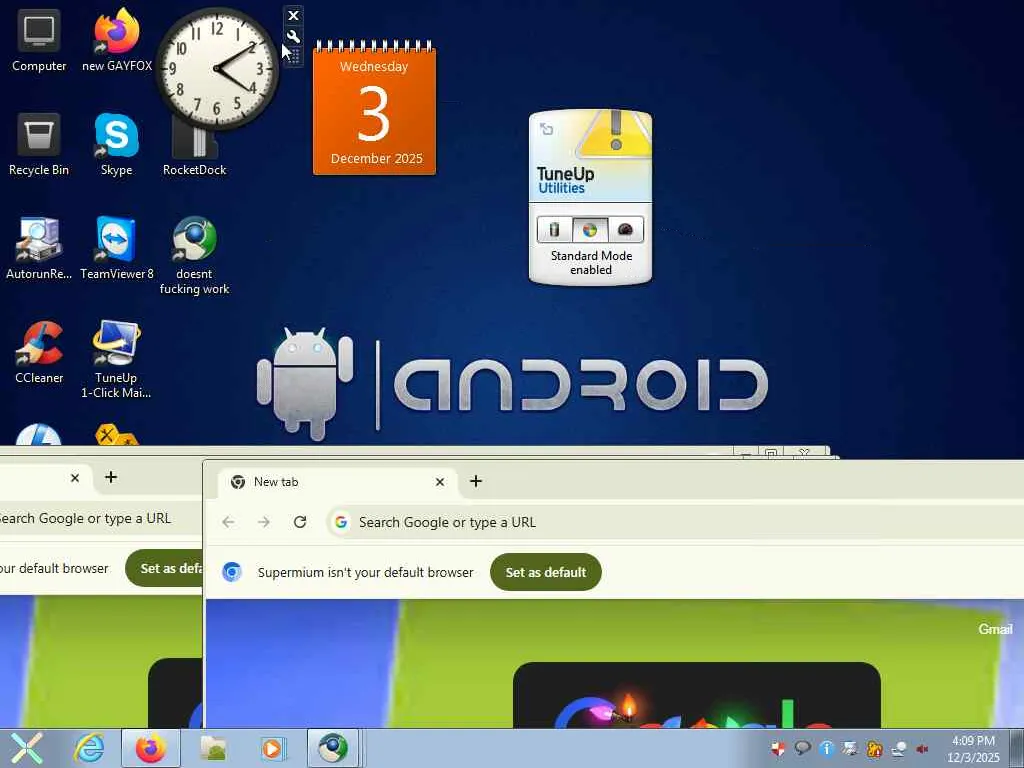Viewport: 1024px width, 768px height.
Task: Click the Wednesday 3 calendar gadget
Action: (374, 109)
